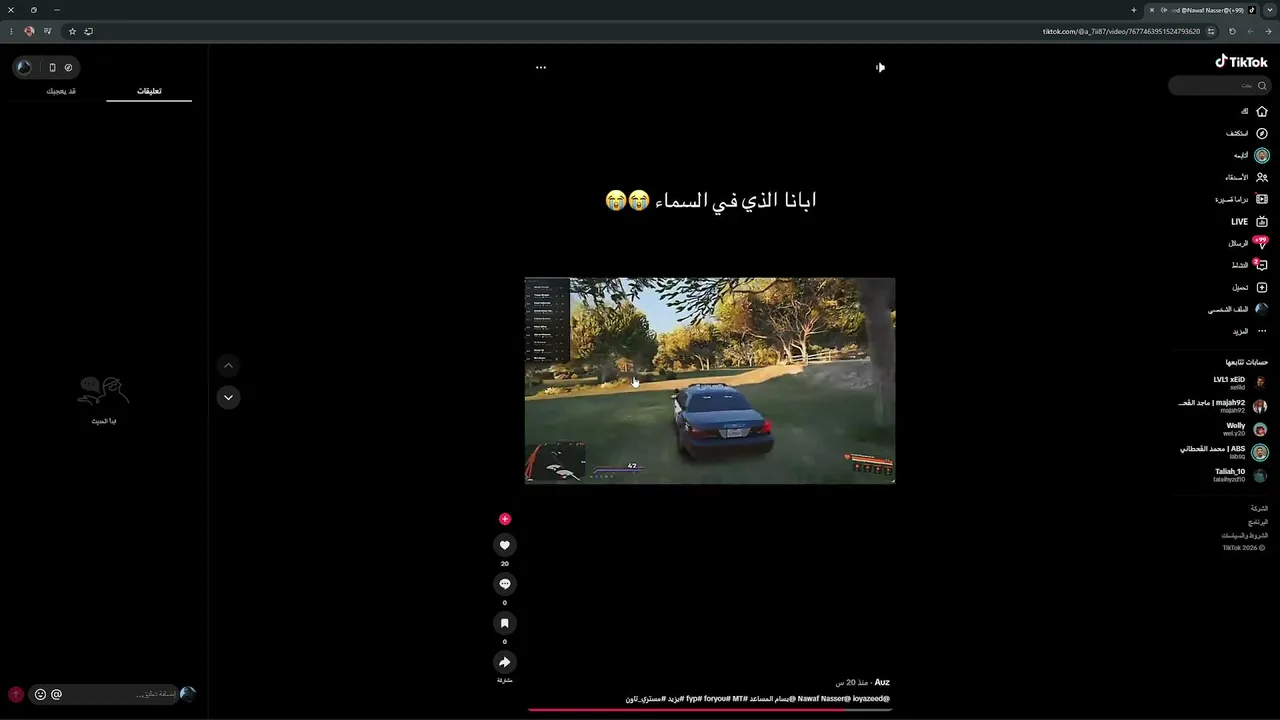This screenshot has height=720, width=1280.
Task: Open a new Chrome tab
Action: point(1134,10)
